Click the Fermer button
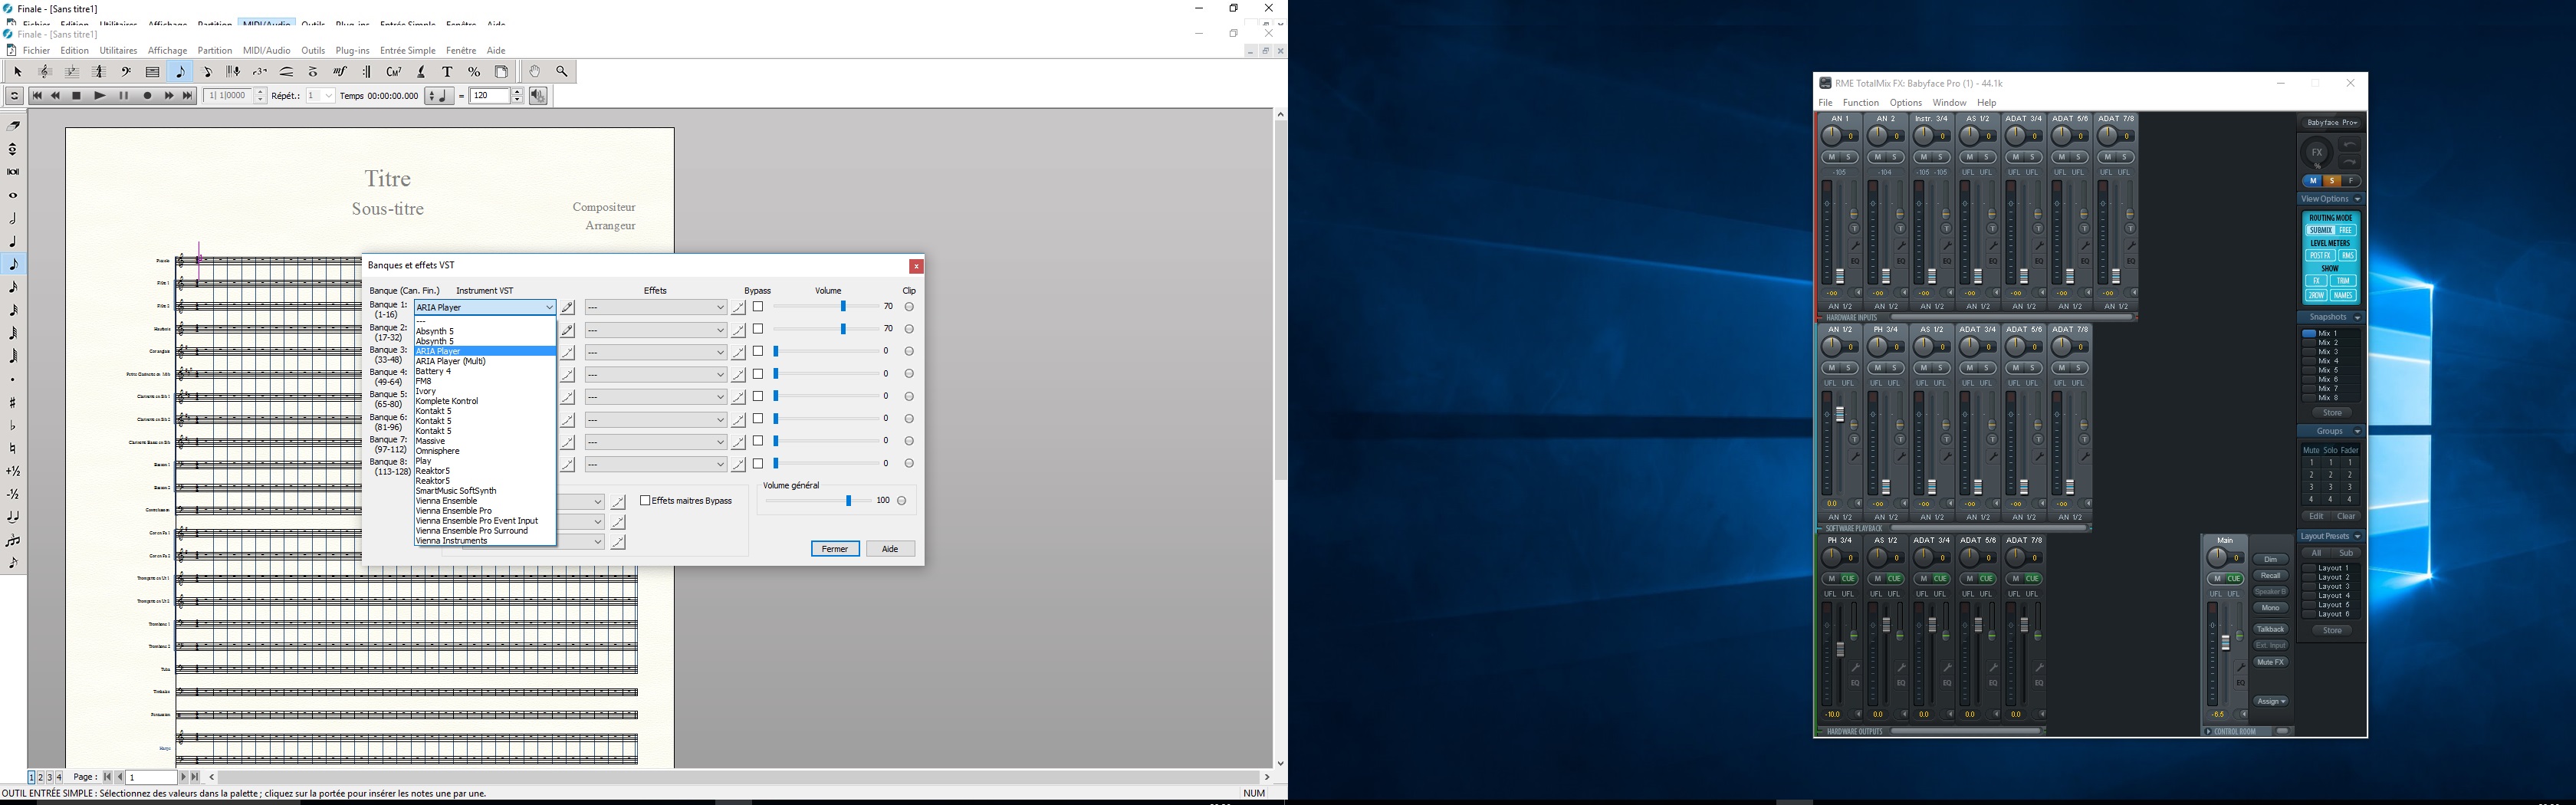 coord(835,549)
